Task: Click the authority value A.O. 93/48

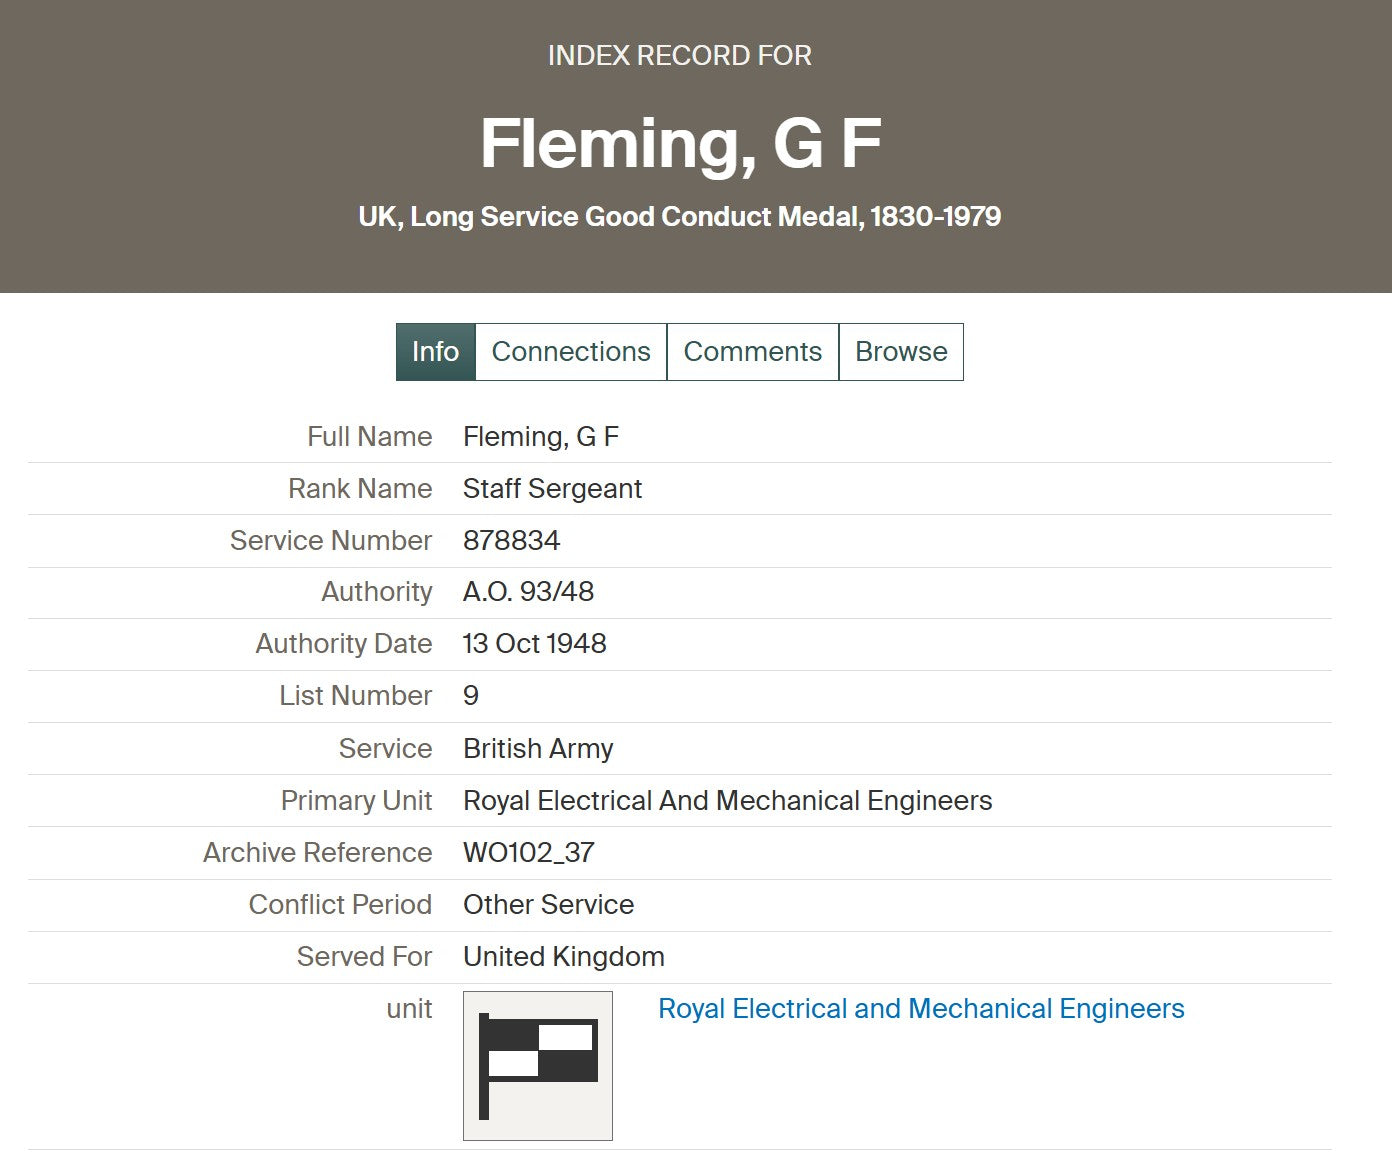Action: pyautogui.click(x=528, y=592)
